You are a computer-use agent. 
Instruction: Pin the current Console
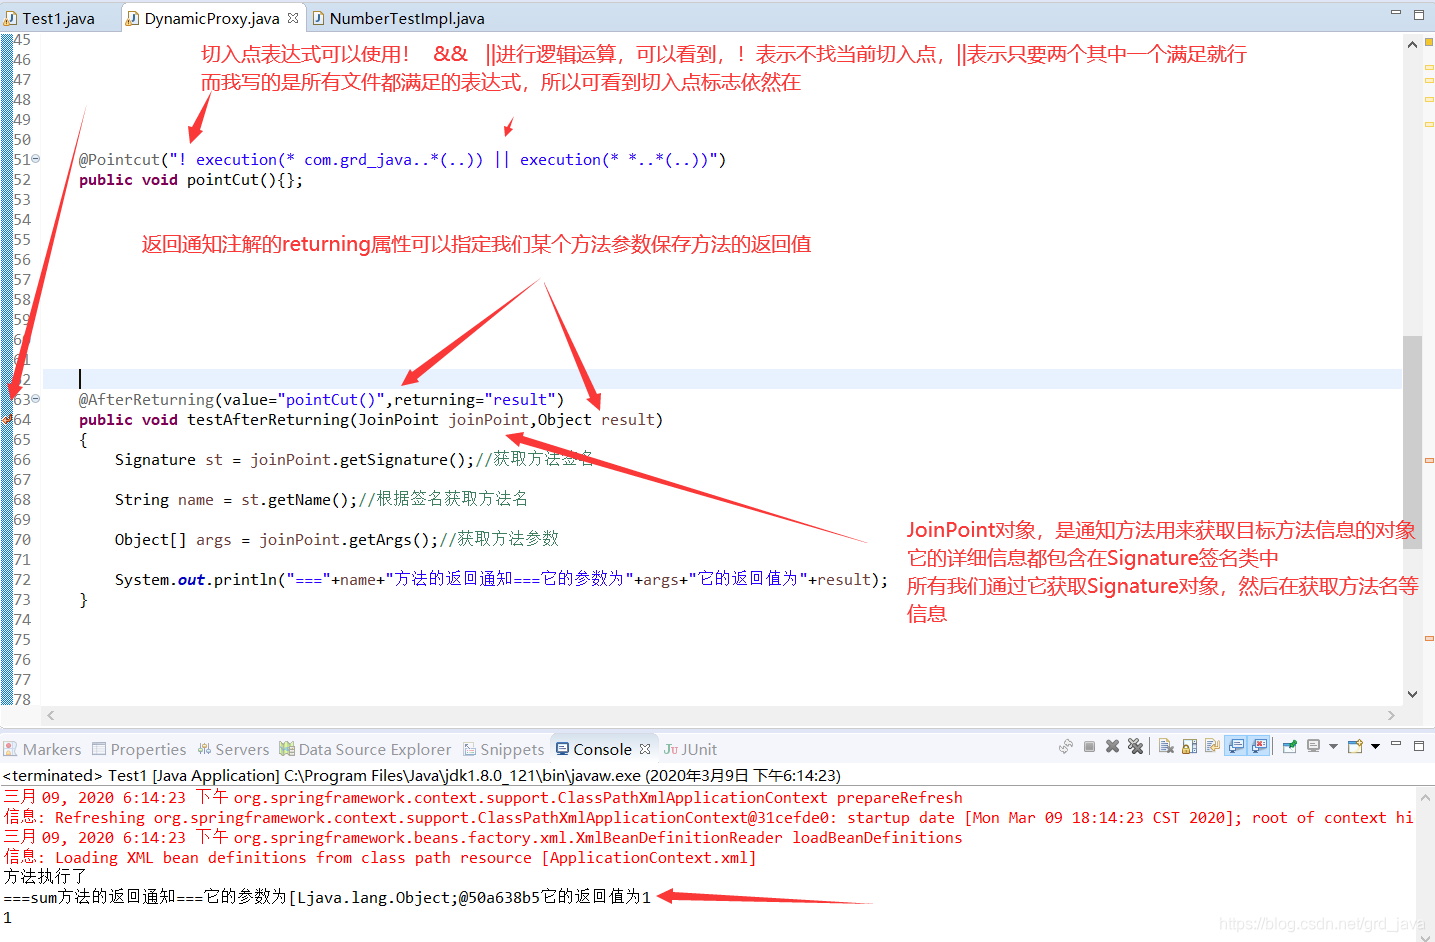click(x=1290, y=746)
